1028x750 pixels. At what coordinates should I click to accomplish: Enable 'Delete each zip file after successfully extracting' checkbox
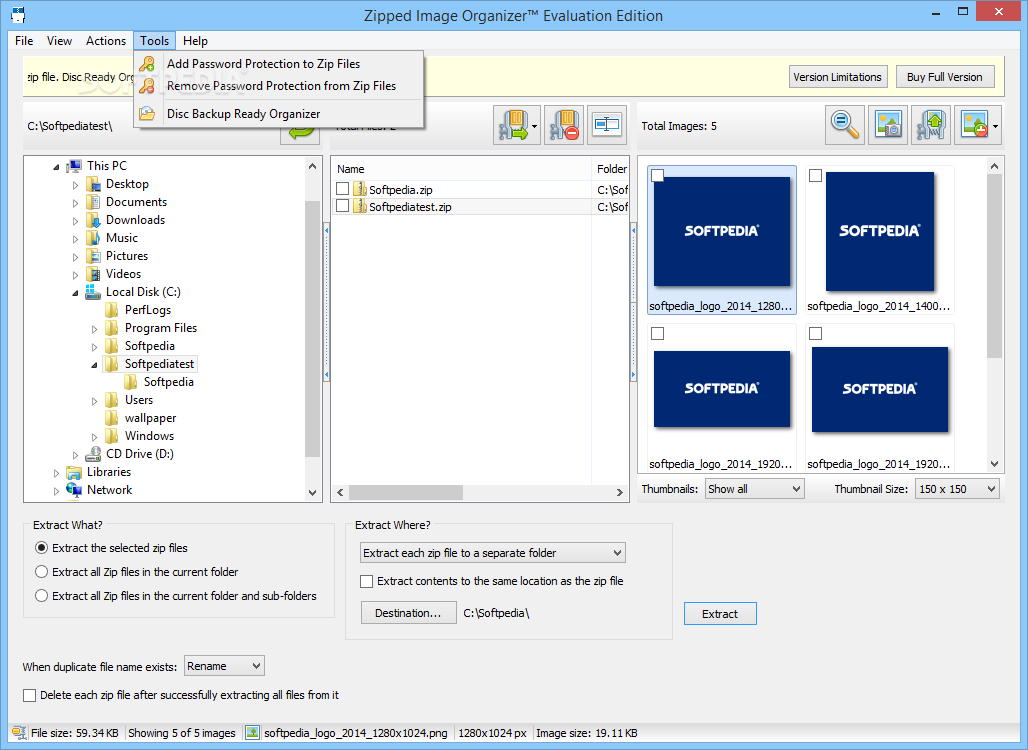(30, 695)
